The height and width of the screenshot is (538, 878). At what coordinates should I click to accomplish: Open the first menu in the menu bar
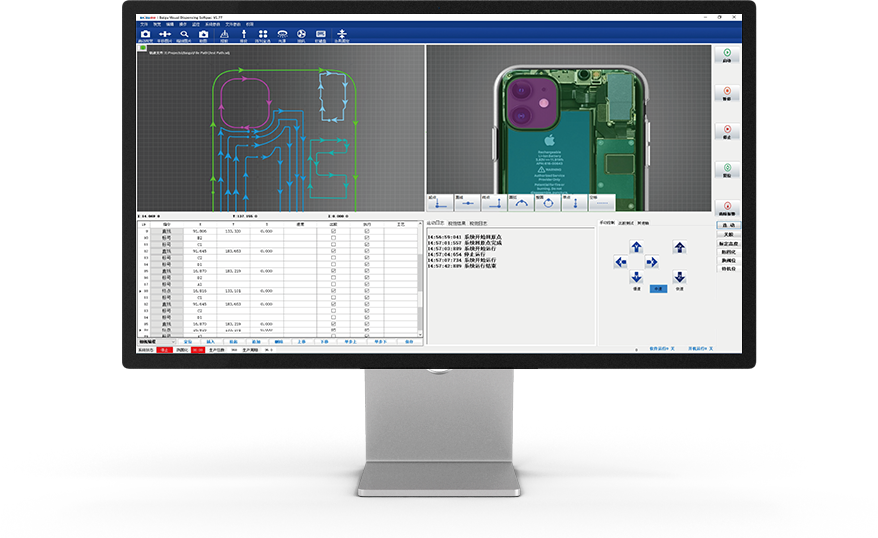click(143, 23)
